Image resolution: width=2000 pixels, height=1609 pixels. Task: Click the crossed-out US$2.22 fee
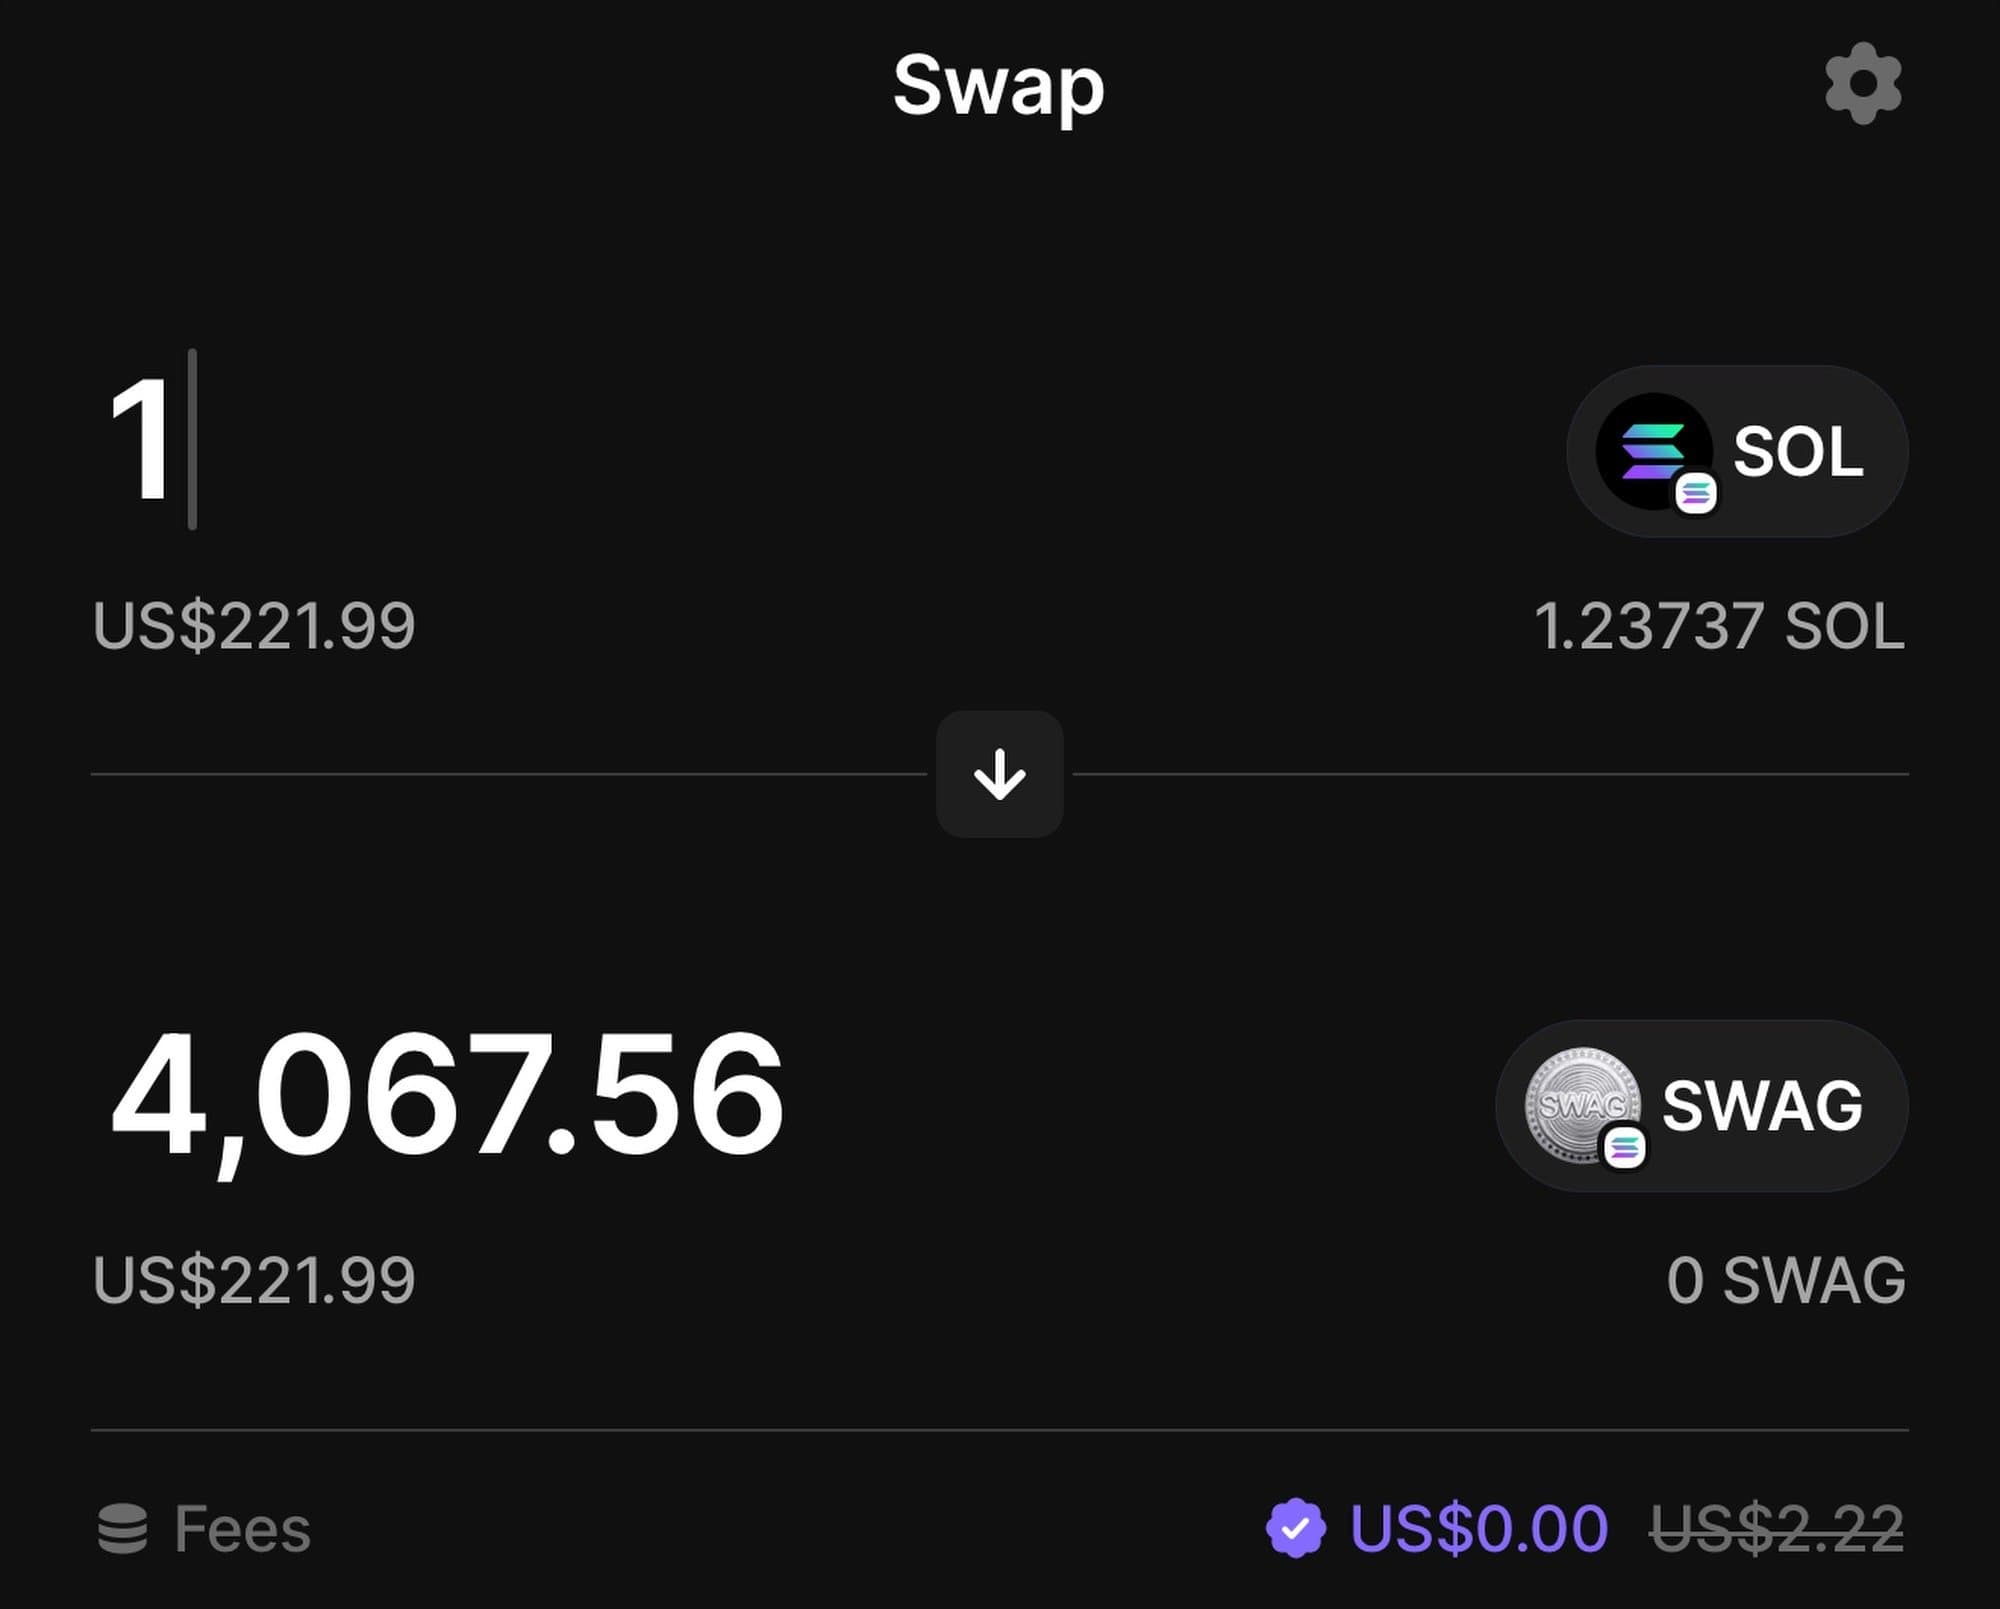(x=1776, y=1529)
